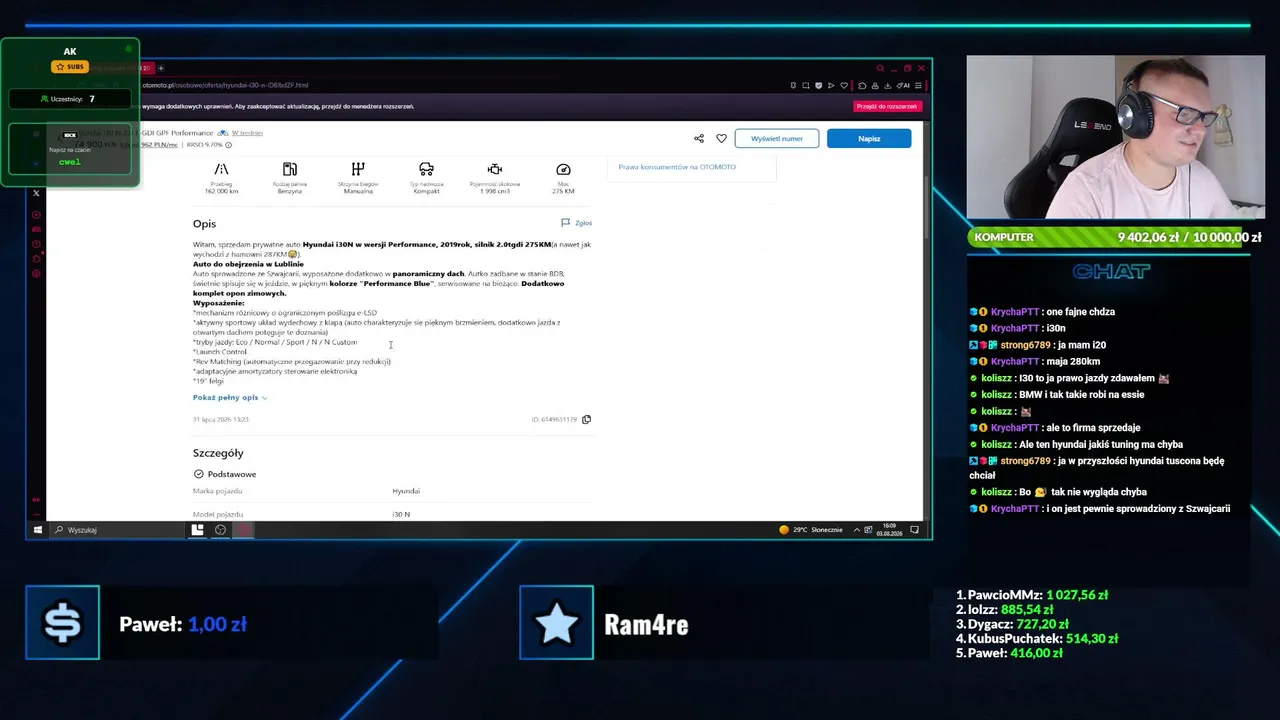The width and height of the screenshot is (1280, 720).
Task: Open the white tile taskbar app
Action: coord(197,530)
